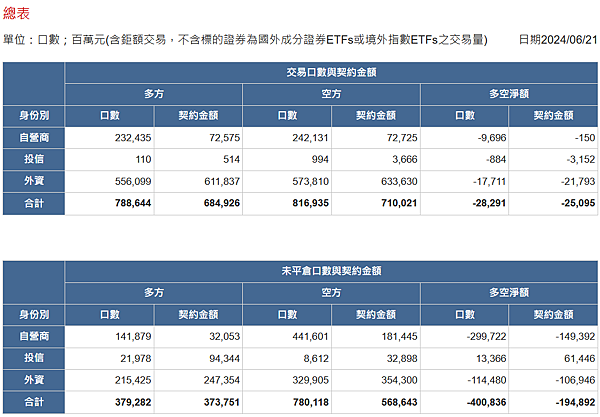Select net volume cell -9,696
Screen dimensions: 600x417
click(465, 138)
